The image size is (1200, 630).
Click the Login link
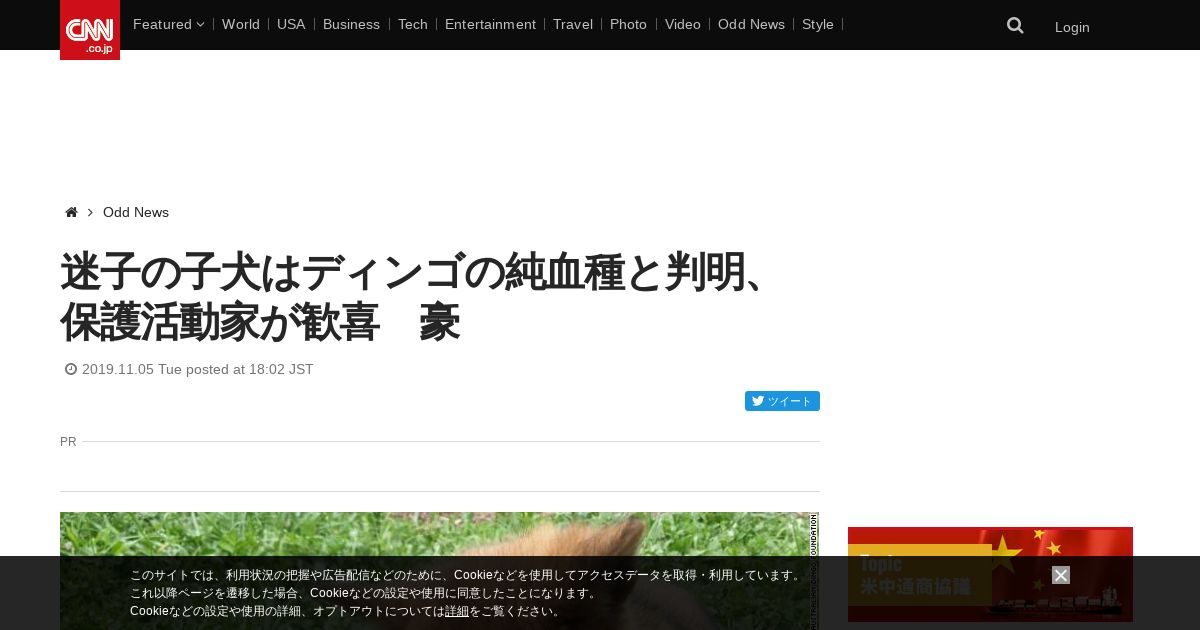(1072, 27)
